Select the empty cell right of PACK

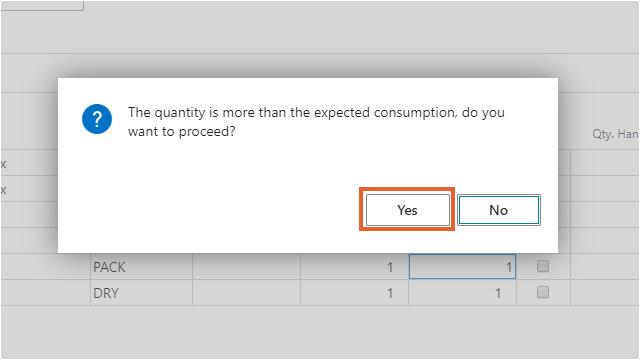coord(247,267)
